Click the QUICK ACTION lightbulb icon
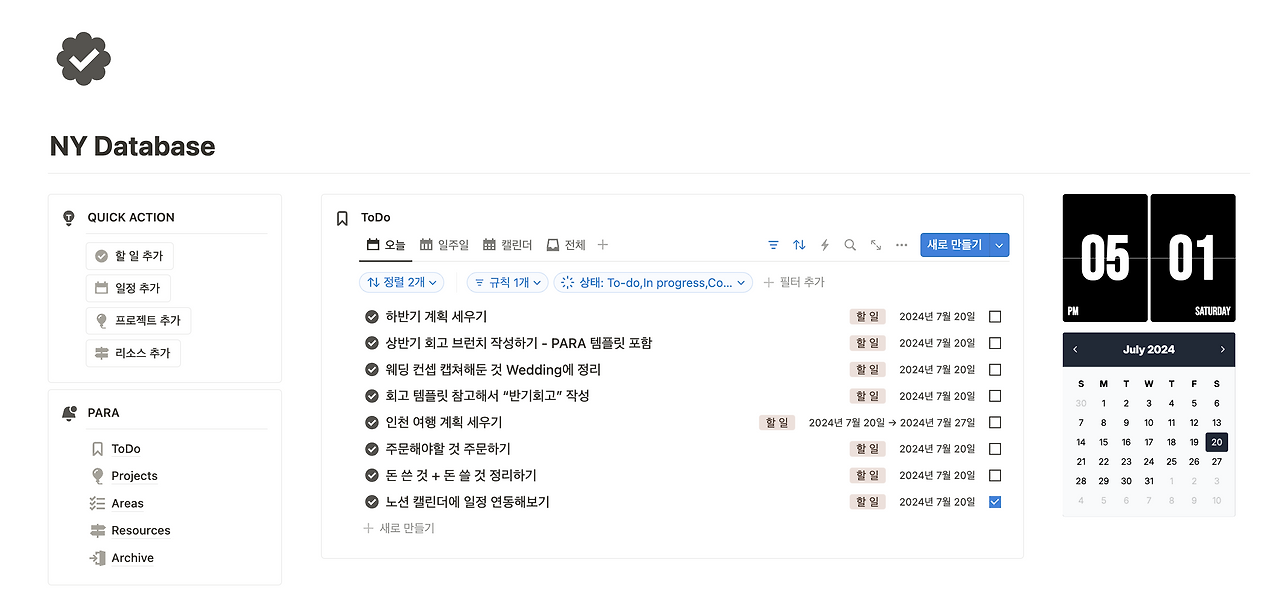 click(x=68, y=217)
